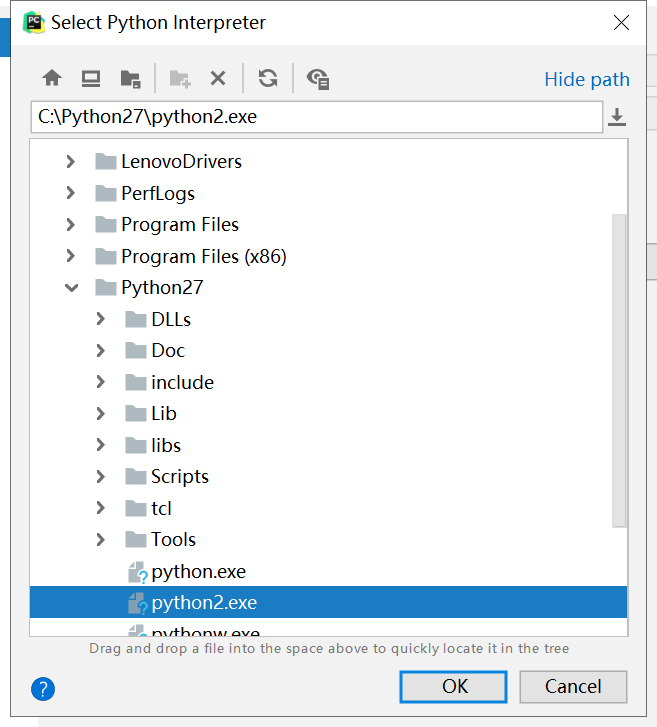Viewport: 657px width, 727px height.
Task: Click the Delete X toolbar icon
Action: click(x=217, y=78)
